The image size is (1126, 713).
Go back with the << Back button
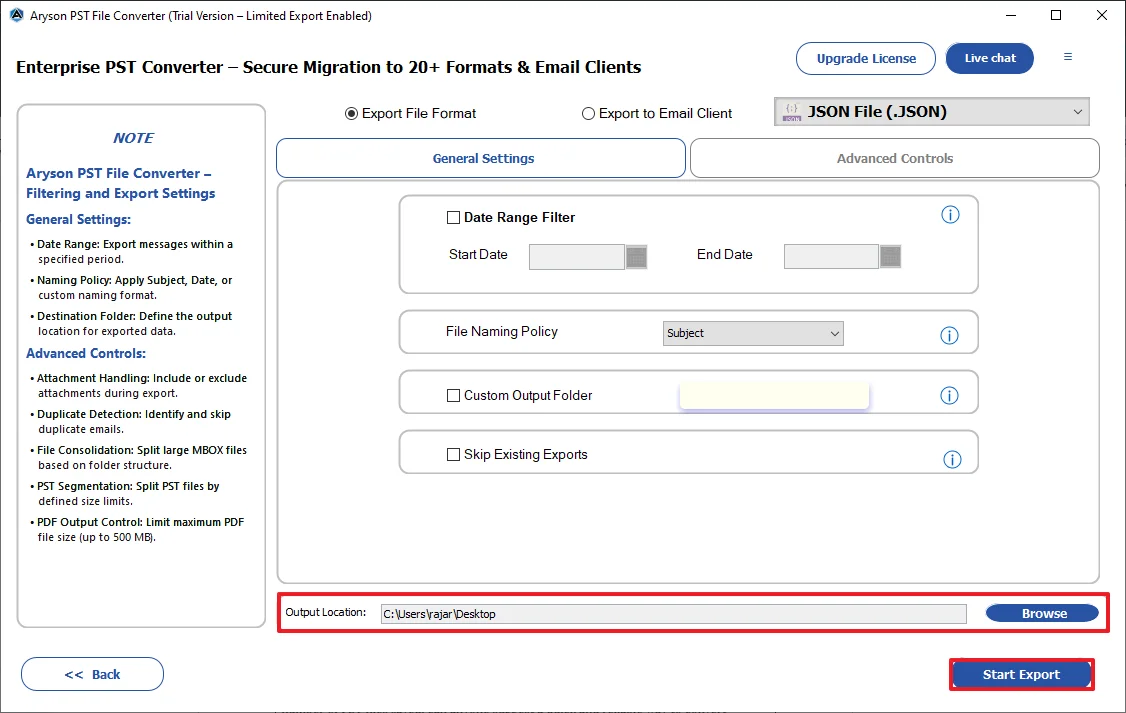[x=93, y=674]
